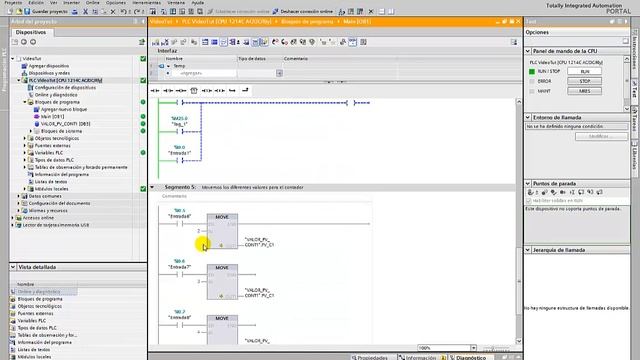This screenshot has height=360, width=640.
Task: Click the Print icon in main toolbar
Action: (x=75, y=11)
